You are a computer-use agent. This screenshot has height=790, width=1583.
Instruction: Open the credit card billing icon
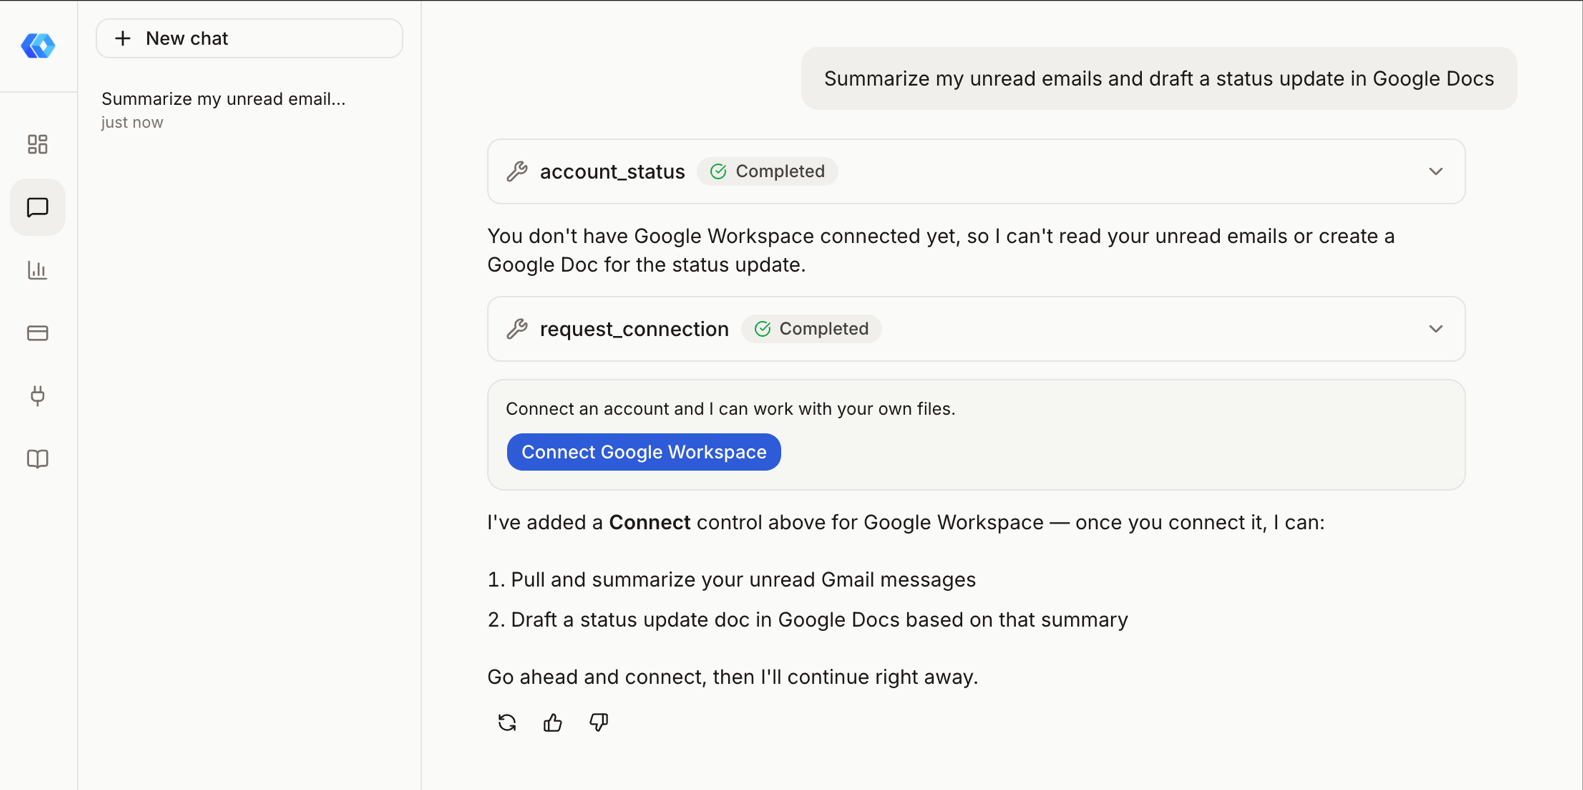click(x=38, y=333)
